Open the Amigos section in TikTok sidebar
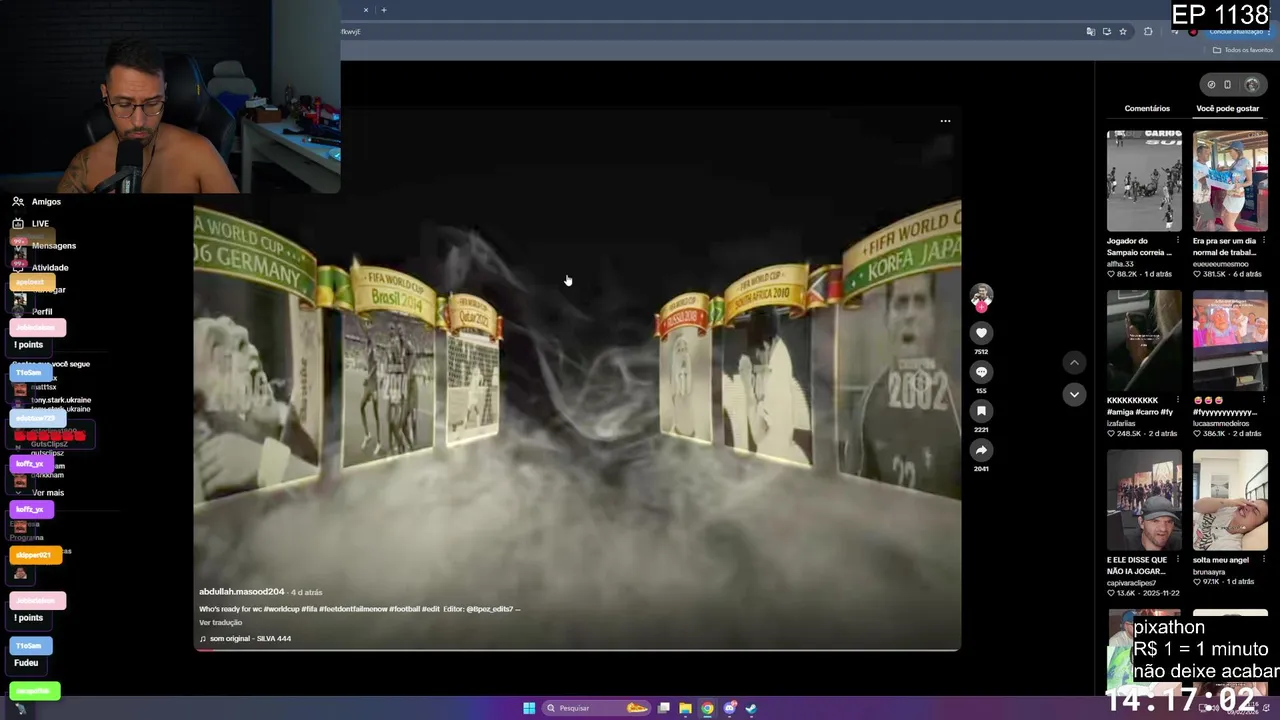The height and width of the screenshot is (720, 1280). [36, 202]
